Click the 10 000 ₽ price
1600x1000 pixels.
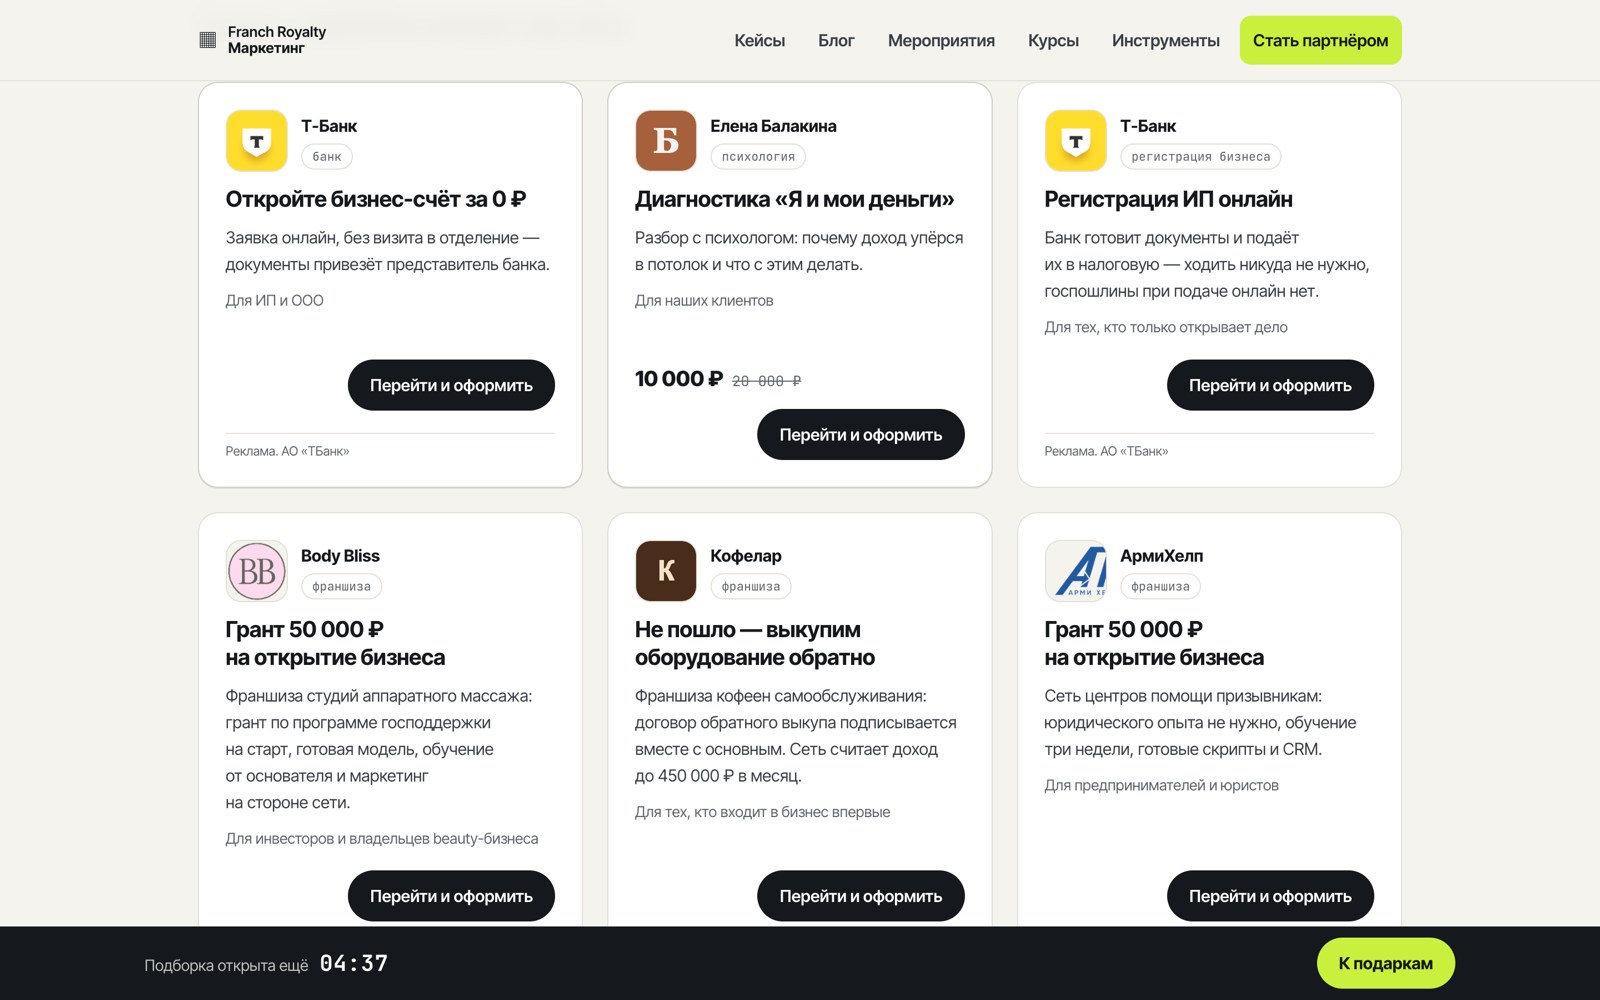[679, 379]
